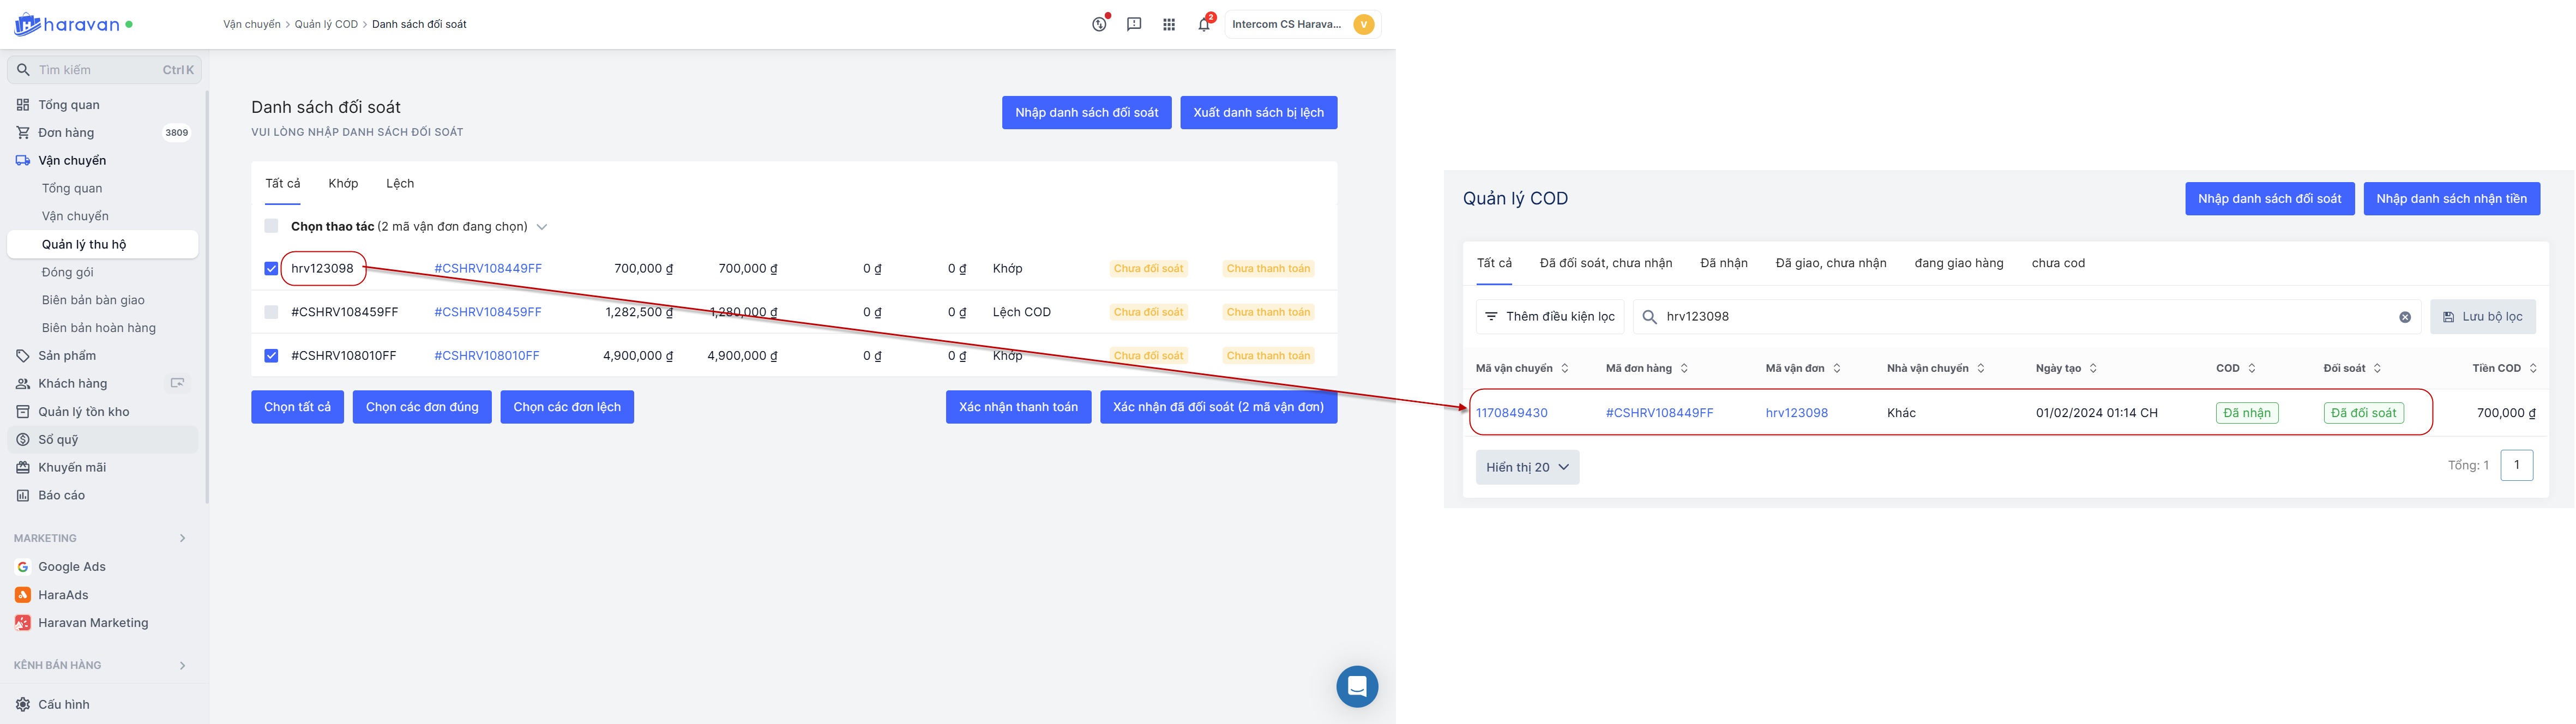Image resolution: width=2576 pixels, height=724 pixels.
Task: Expand the MARKETING sidebar section
Action: pyautogui.click(x=182, y=538)
